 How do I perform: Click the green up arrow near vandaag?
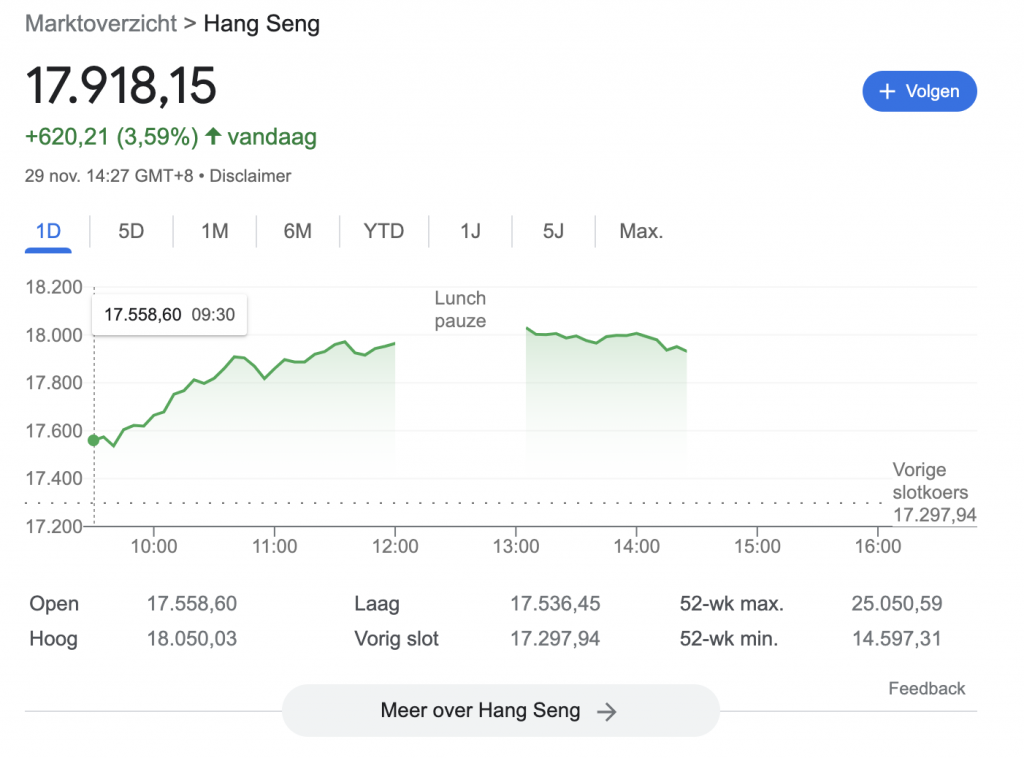coord(213,137)
